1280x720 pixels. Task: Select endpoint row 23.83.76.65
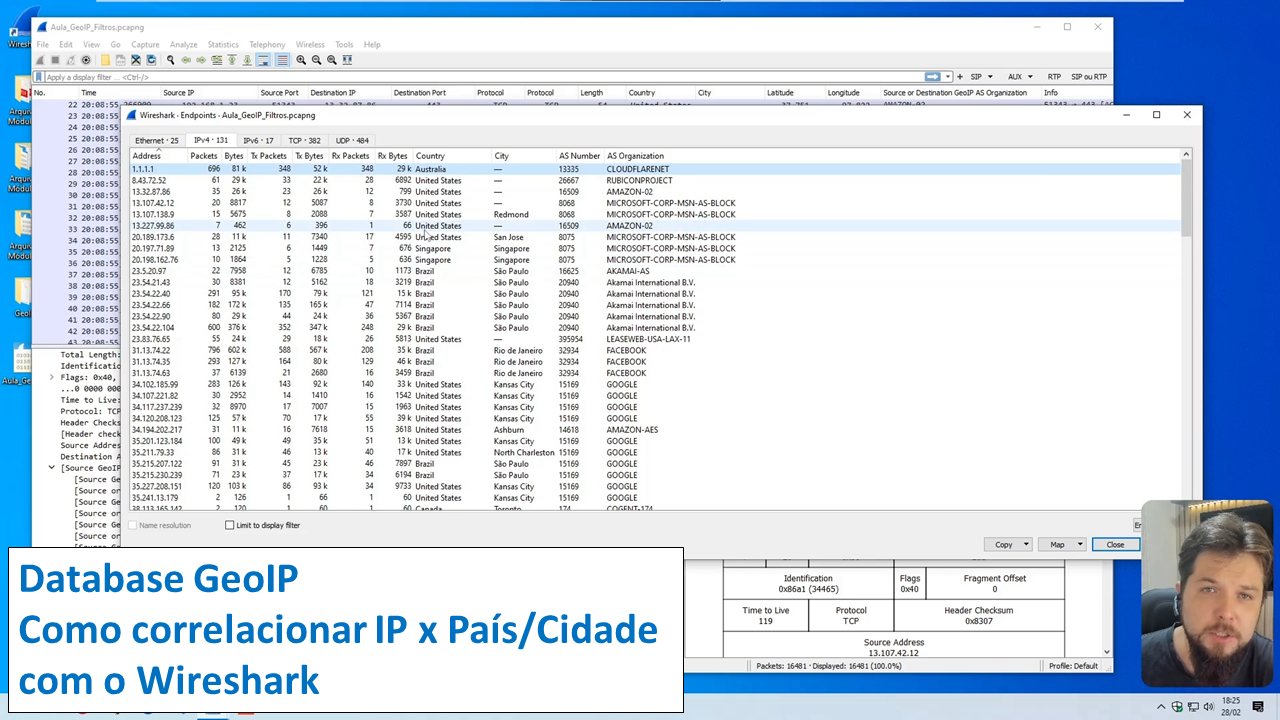[x=655, y=339]
